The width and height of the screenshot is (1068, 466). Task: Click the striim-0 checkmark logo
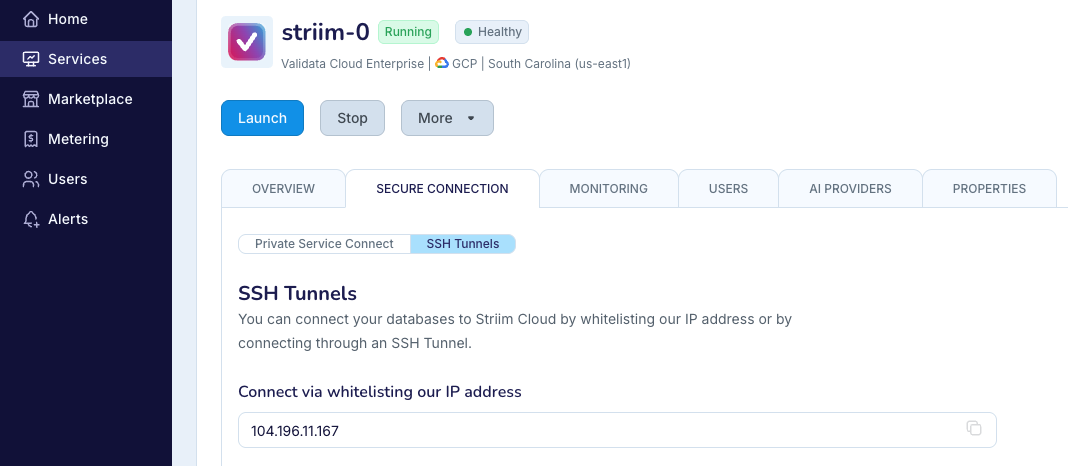coord(247,42)
